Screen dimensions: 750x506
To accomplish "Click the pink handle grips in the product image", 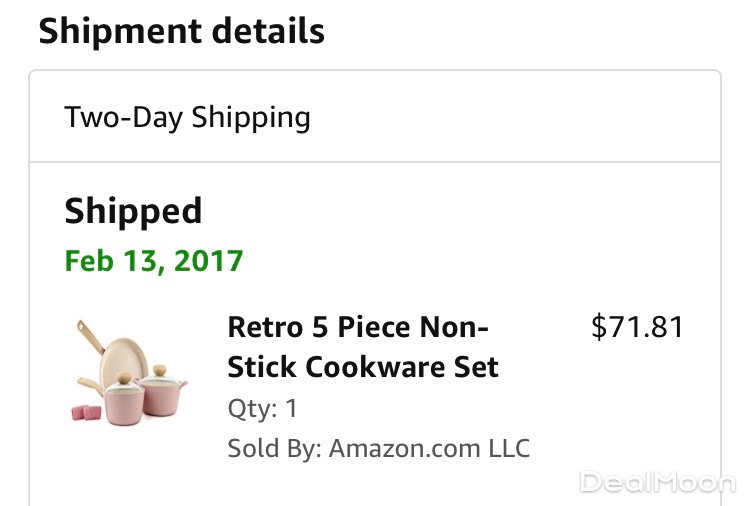I will tap(86, 412).
